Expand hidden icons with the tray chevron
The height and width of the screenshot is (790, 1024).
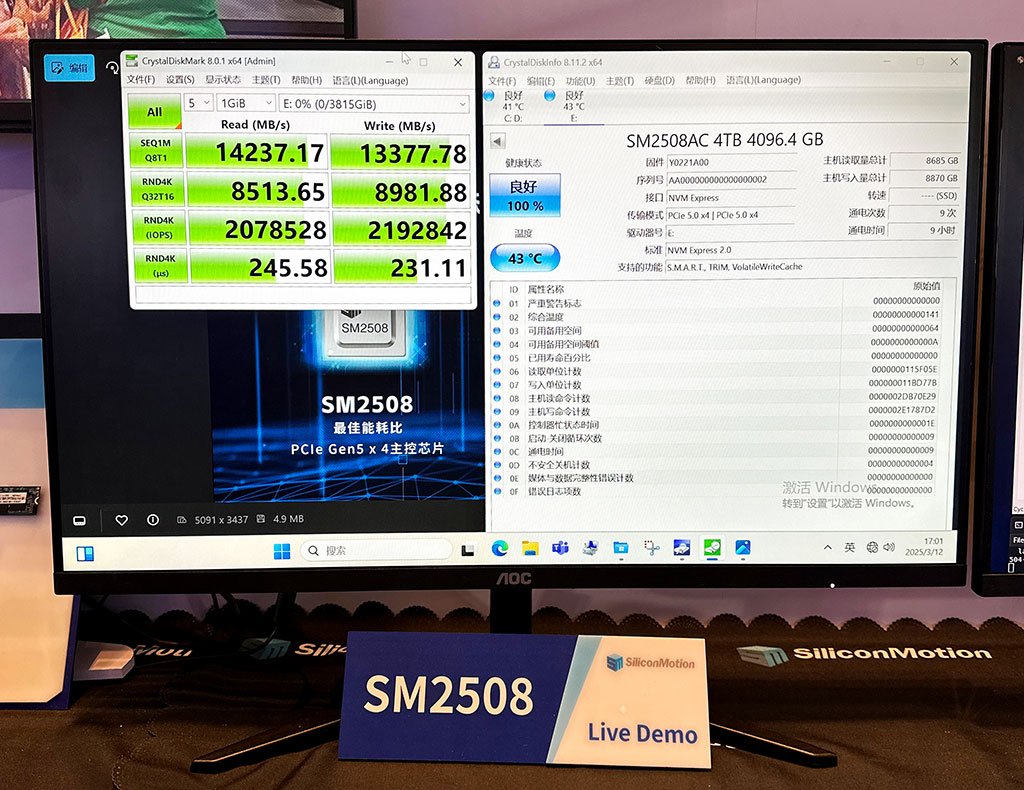pyautogui.click(x=828, y=547)
